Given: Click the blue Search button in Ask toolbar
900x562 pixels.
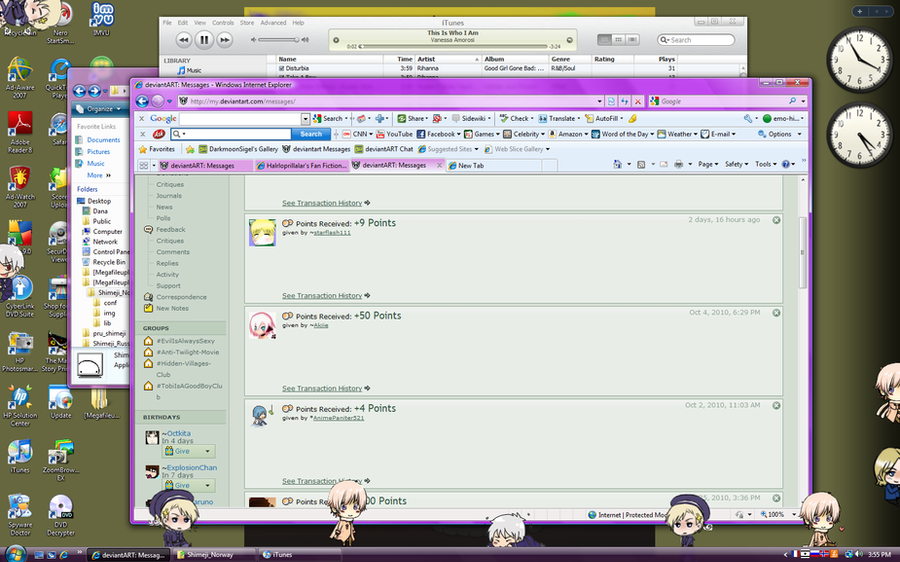Looking at the screenshot, I should pyautogui.click(x=311, y=134).
